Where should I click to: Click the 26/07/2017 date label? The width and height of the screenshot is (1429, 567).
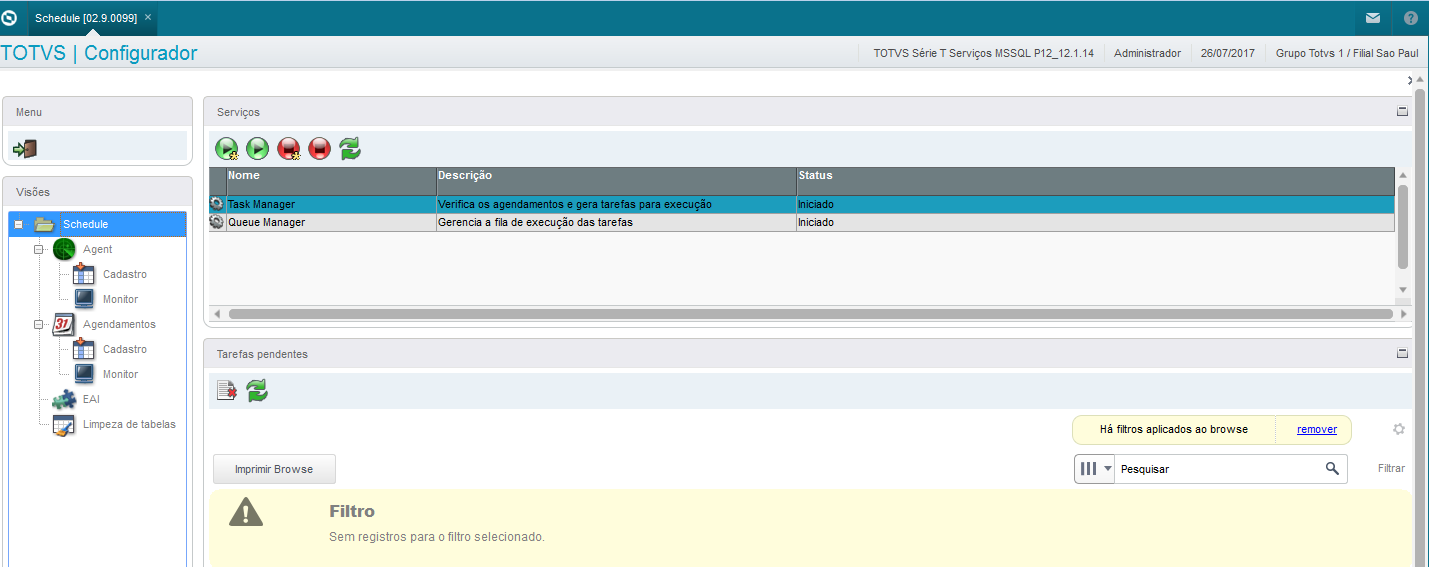point(1228,53)
